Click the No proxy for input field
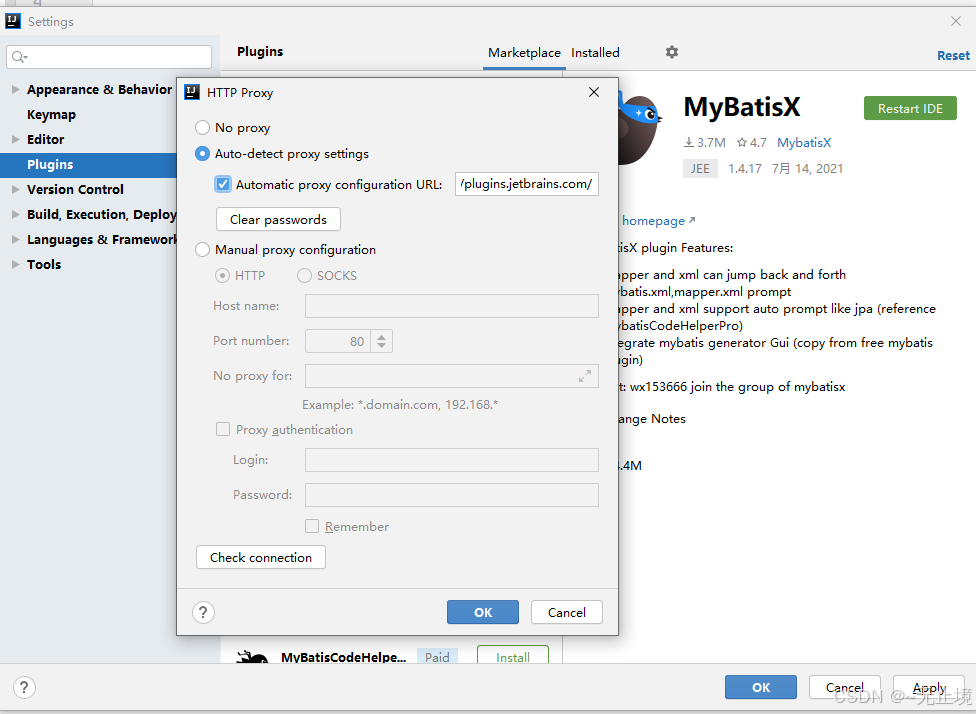Screen dimensions: 976x714 [452, 376]
